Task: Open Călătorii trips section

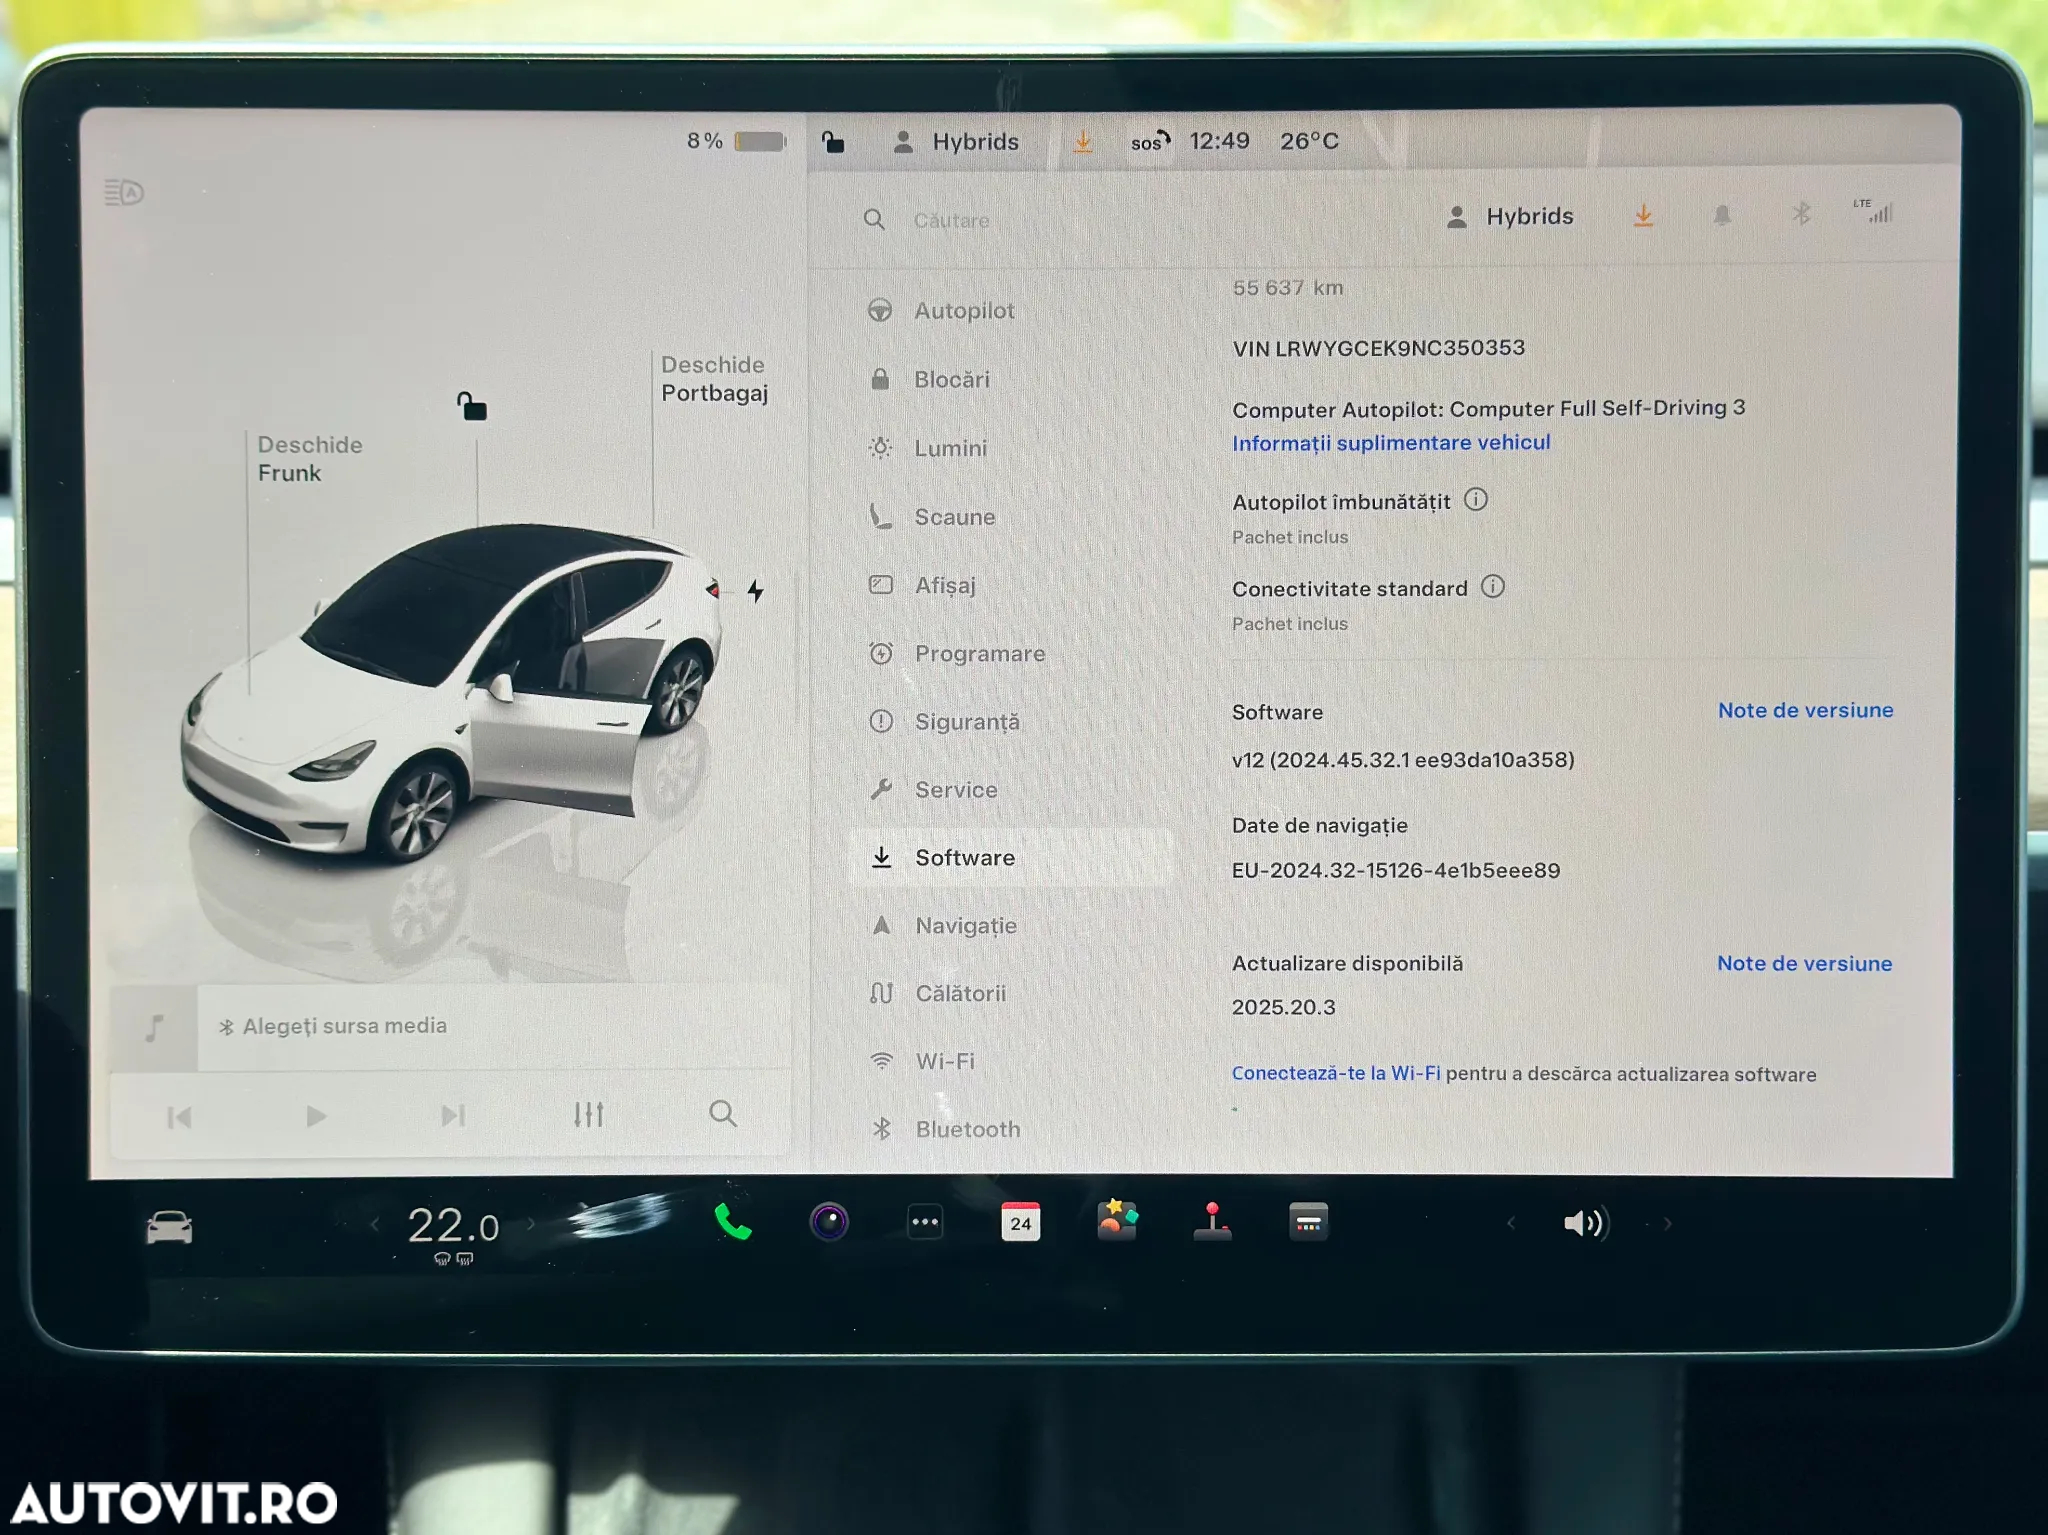Action: click(937, 994)
